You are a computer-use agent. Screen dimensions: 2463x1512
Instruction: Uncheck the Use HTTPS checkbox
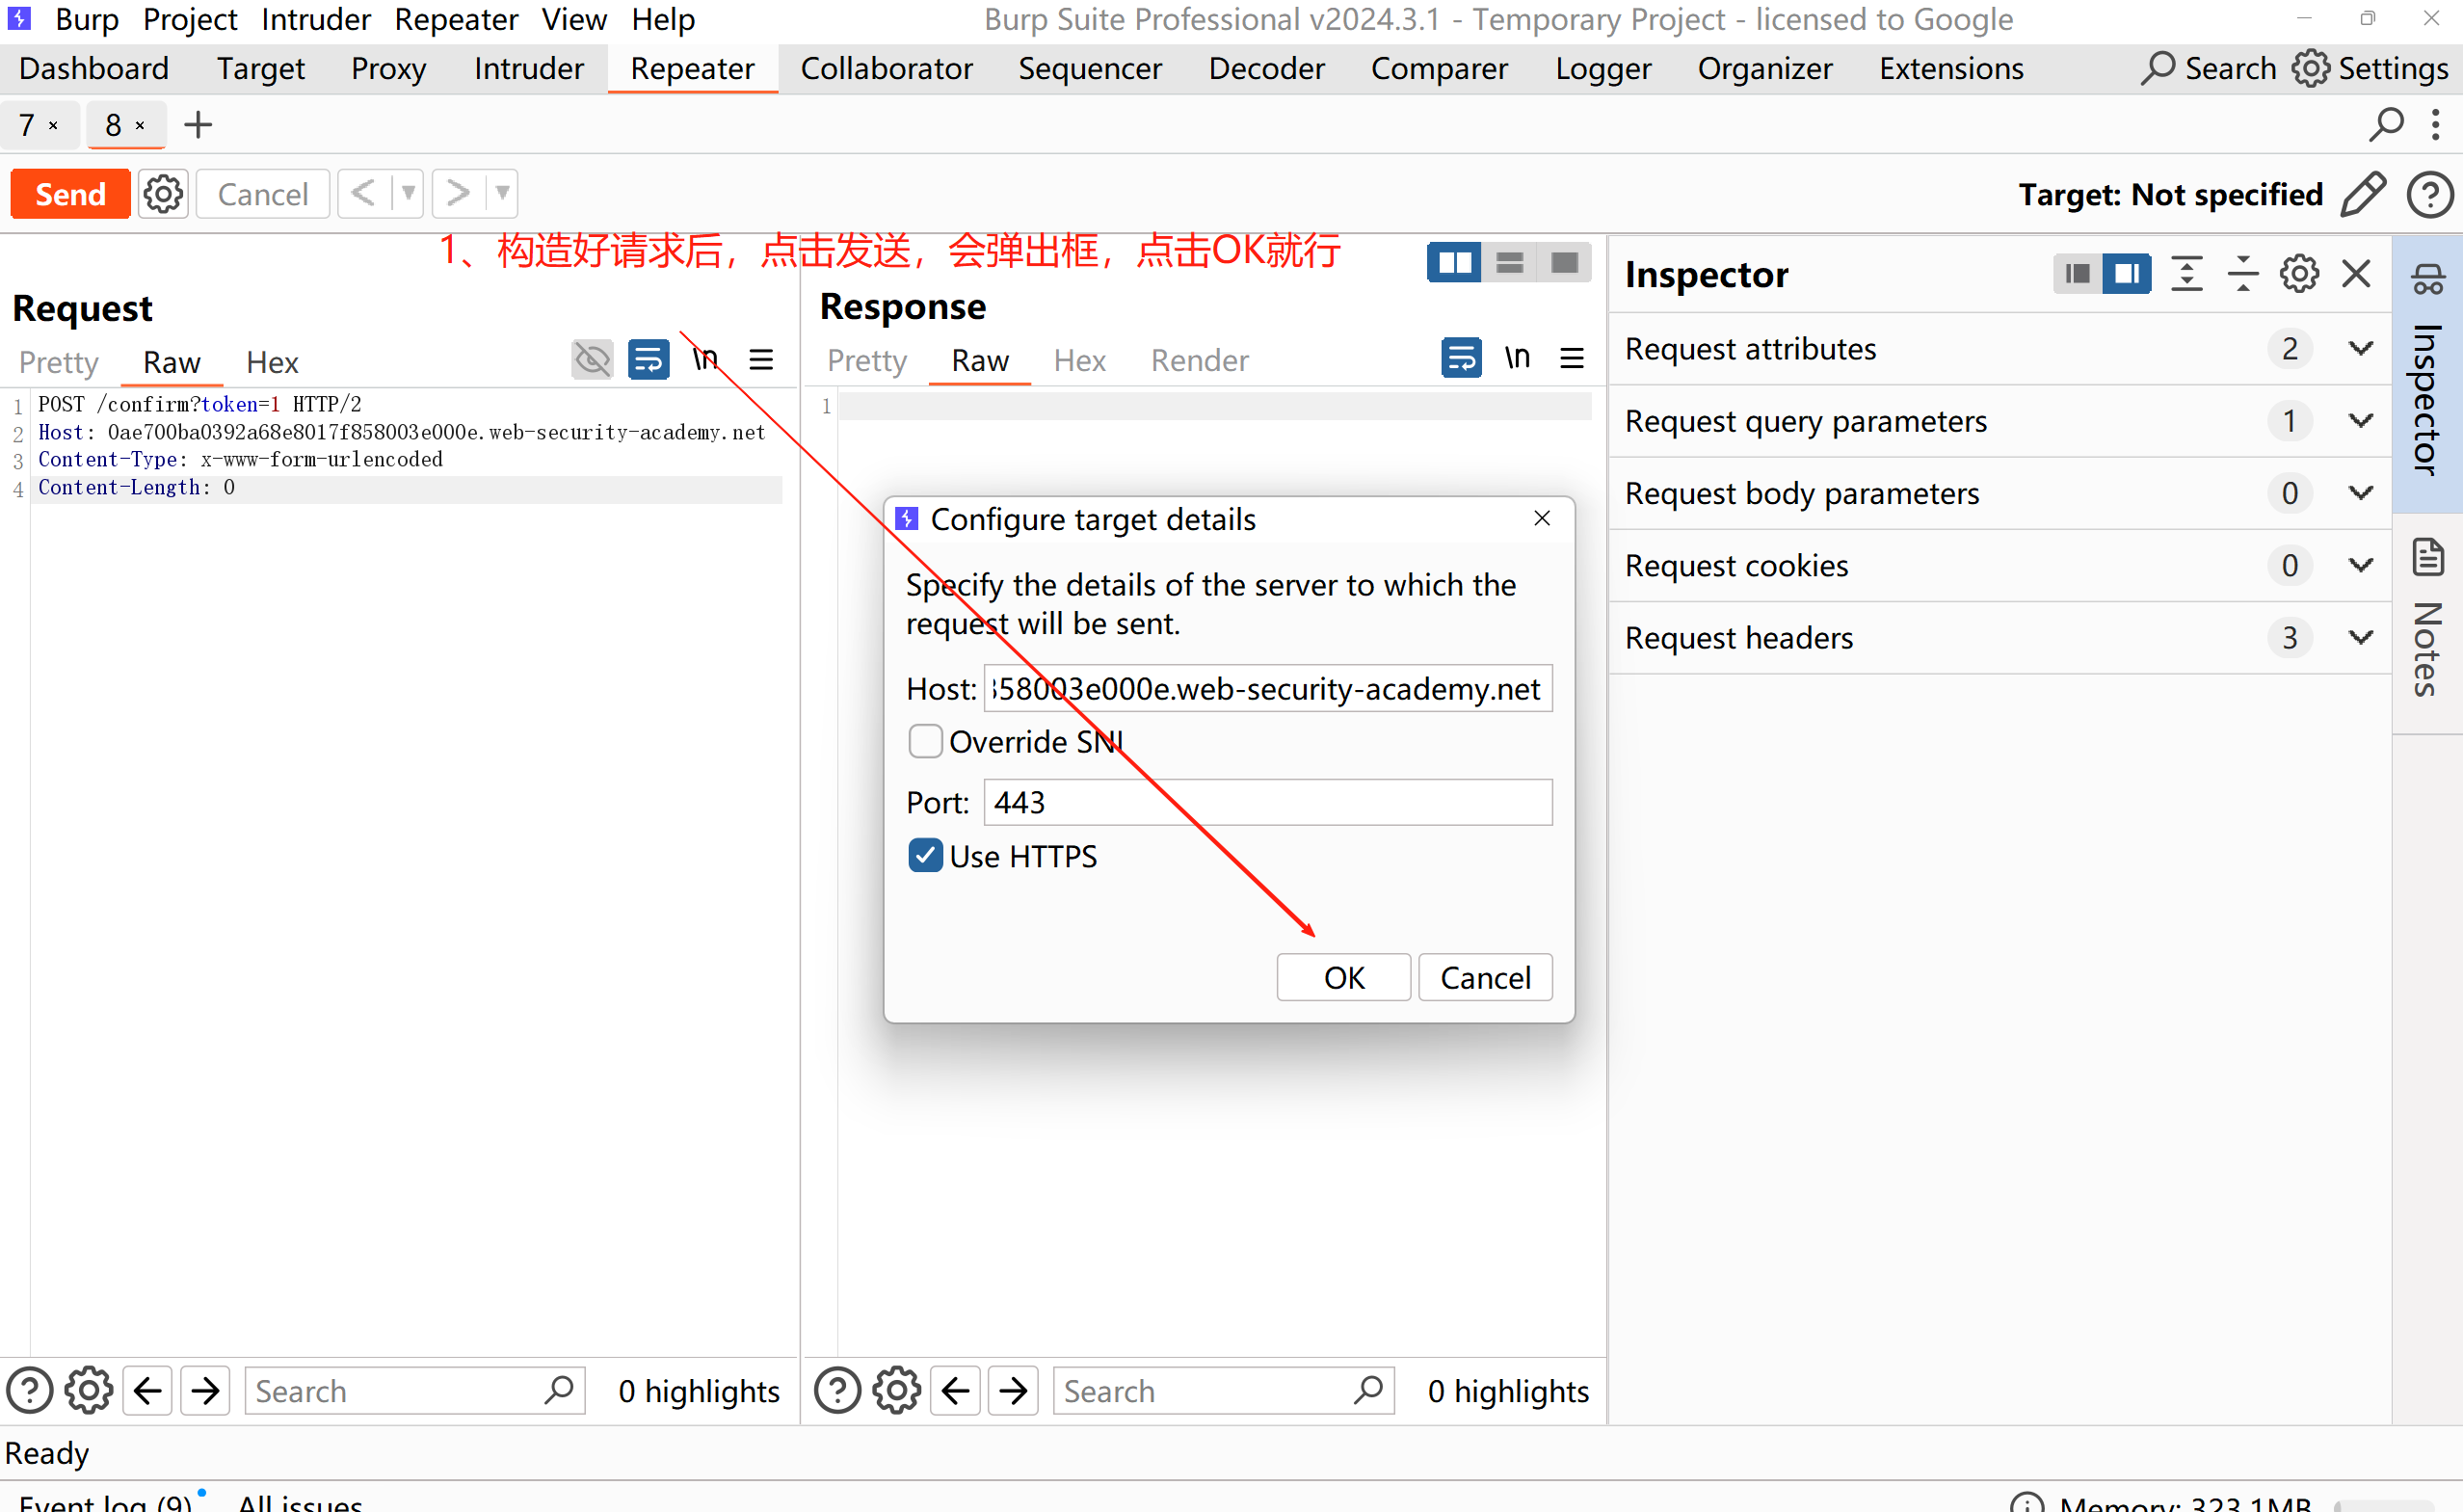pyautogui.click(x=925, y=856)
